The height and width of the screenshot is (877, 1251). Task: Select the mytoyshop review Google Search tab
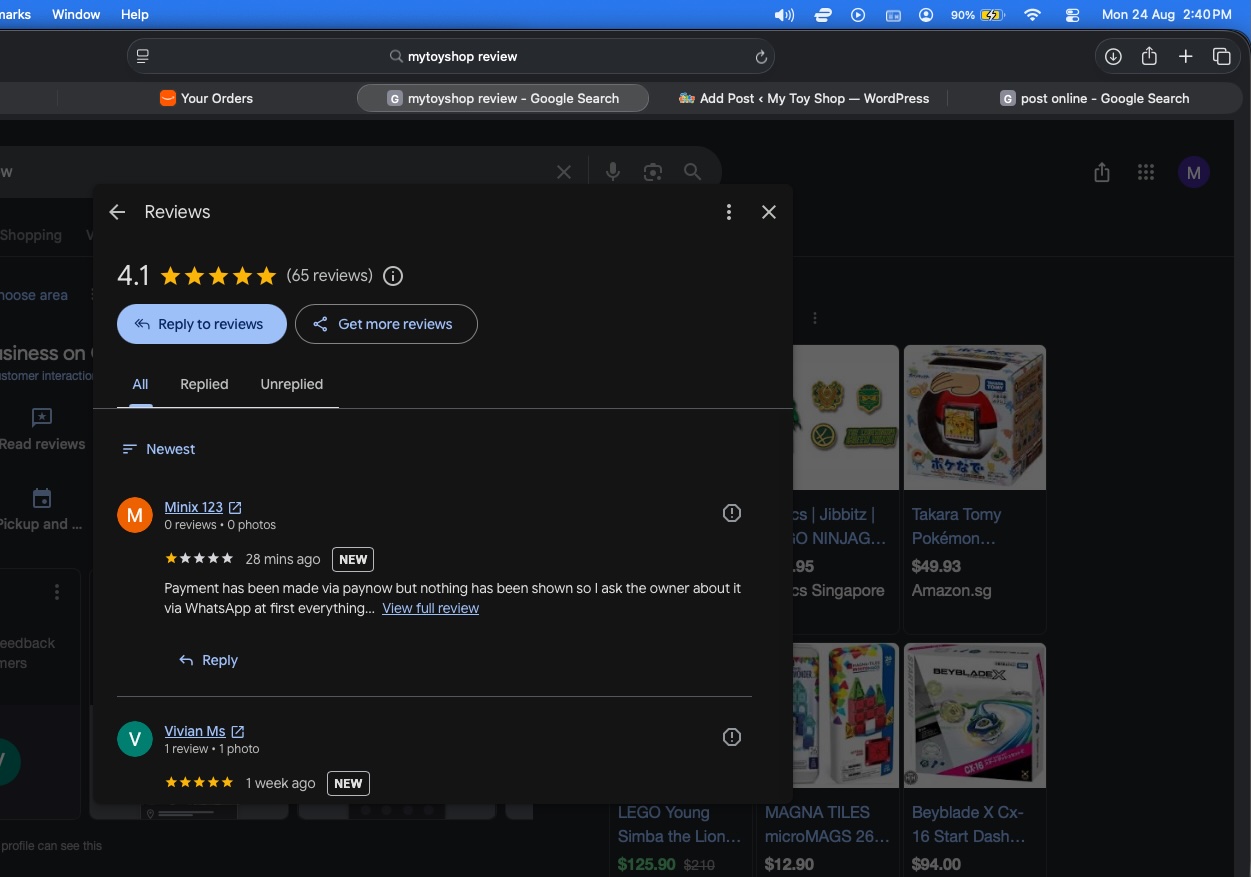(503, 98)
